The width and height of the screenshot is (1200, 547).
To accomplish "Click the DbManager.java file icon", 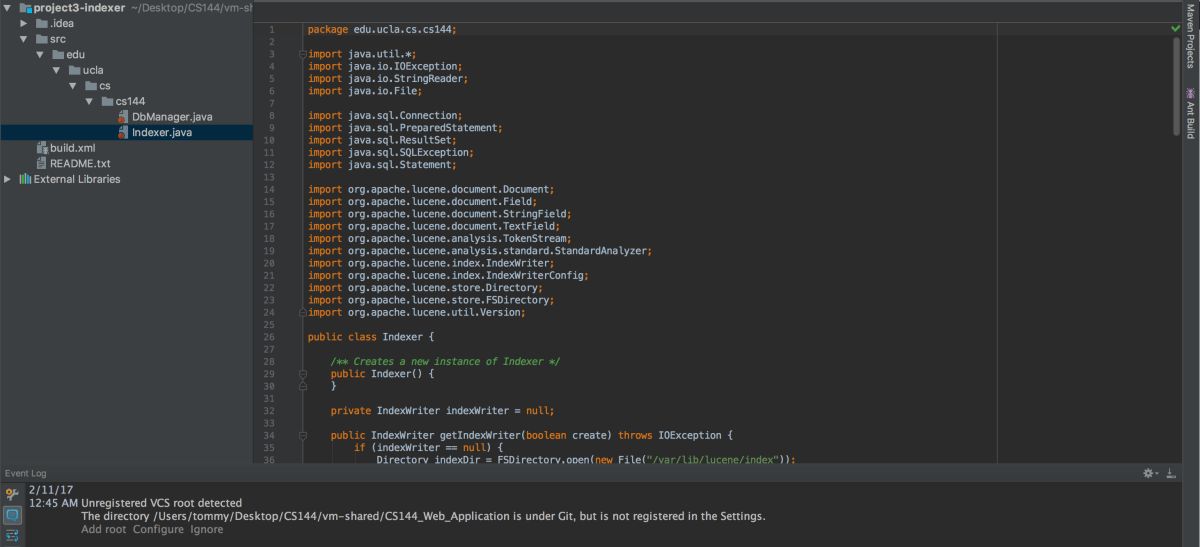I will coord(122,117).
